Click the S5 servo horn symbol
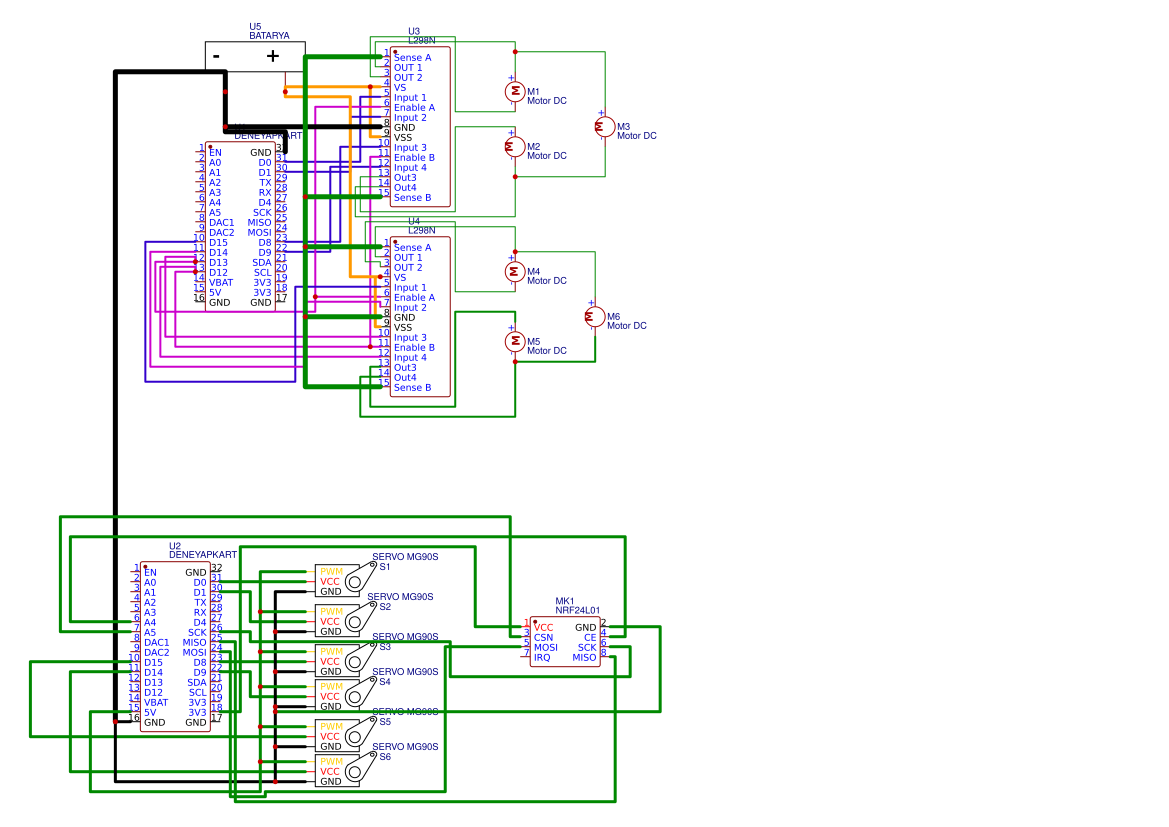The height and width of the screenshot is (827, 1169). pos(361,732)
